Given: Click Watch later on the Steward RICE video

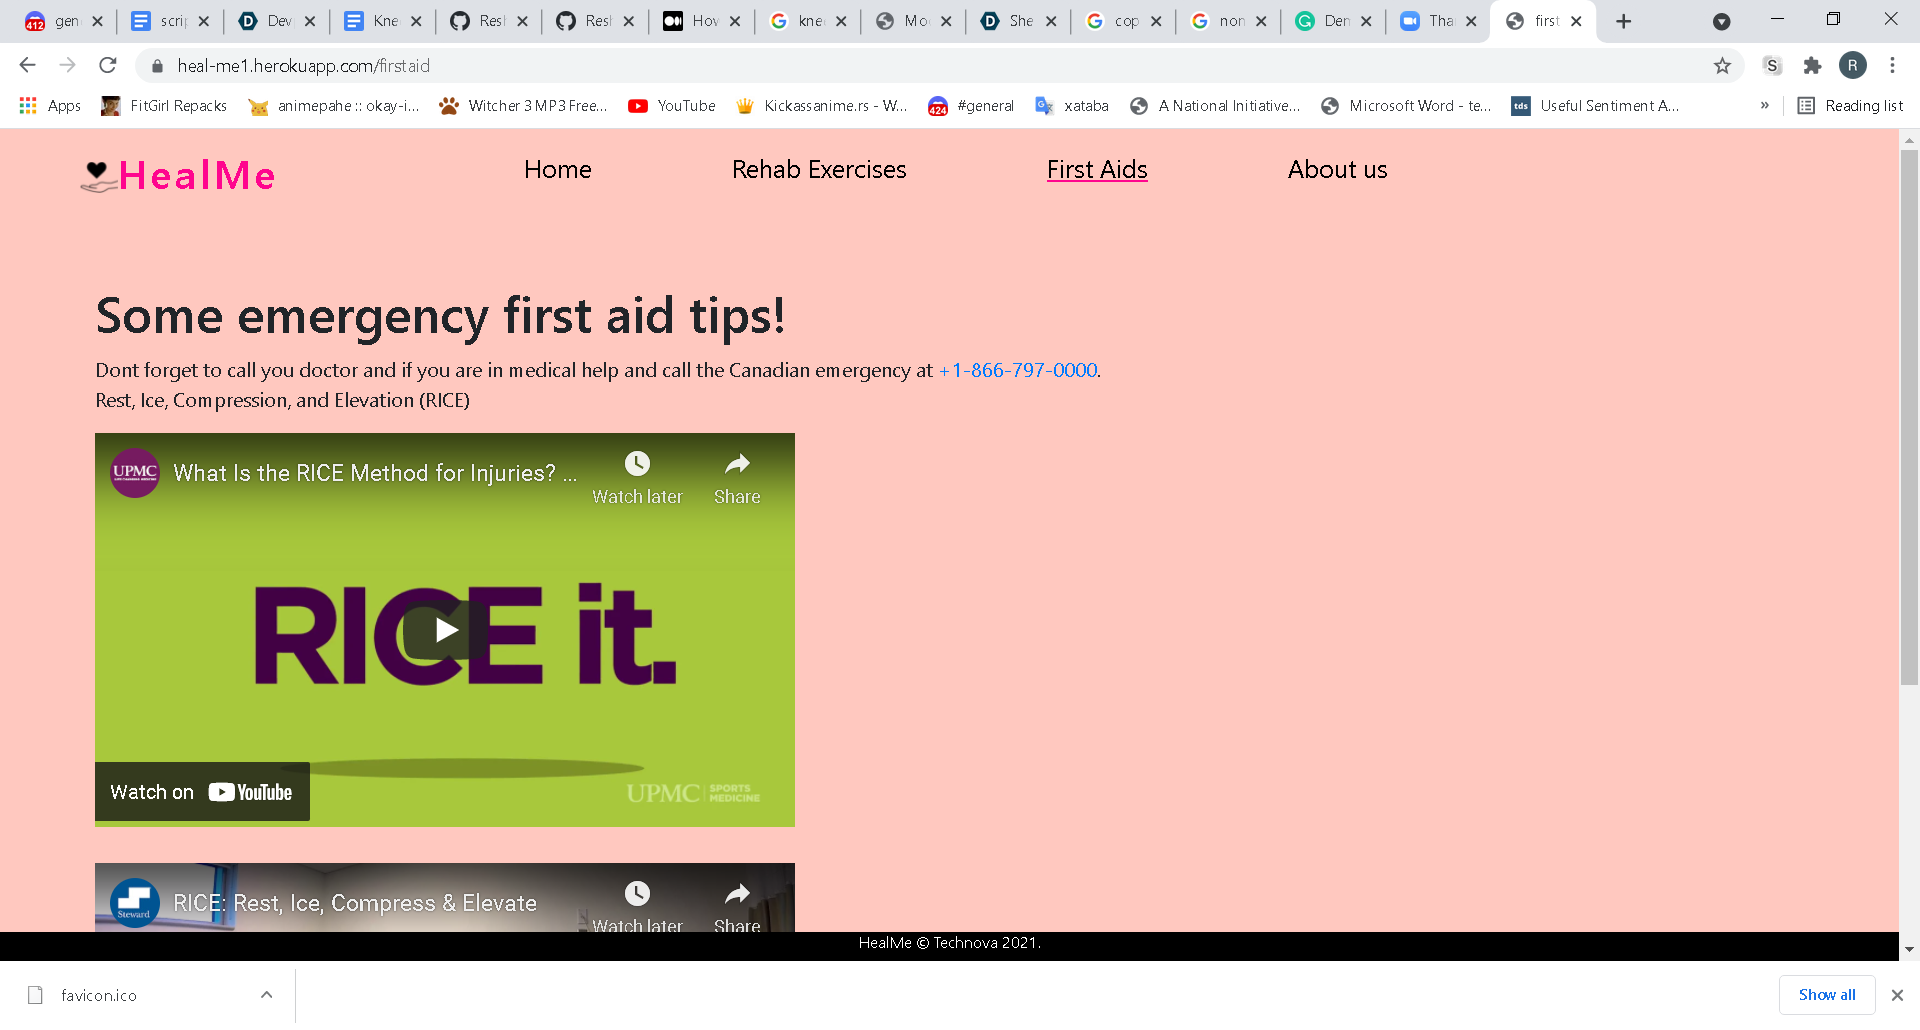Looking at the screenshot, I should (x=637, y=907).
